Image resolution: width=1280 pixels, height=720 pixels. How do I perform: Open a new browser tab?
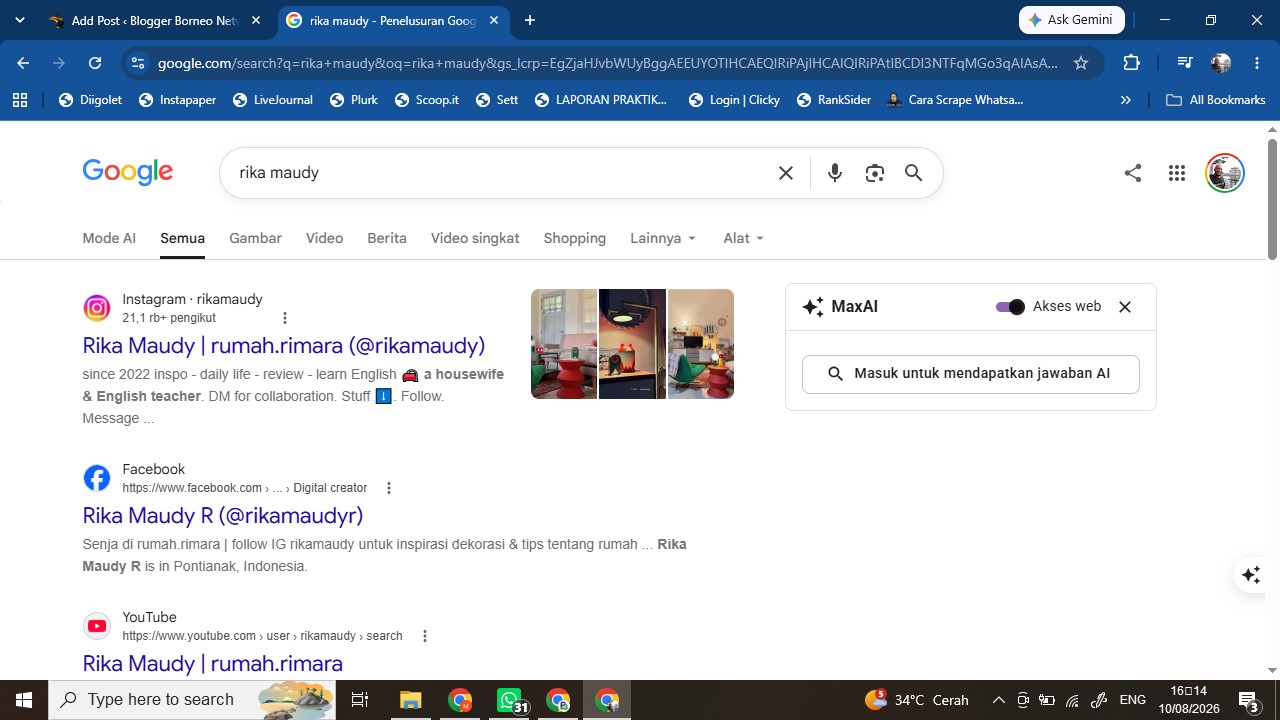[x=530, y=20]
